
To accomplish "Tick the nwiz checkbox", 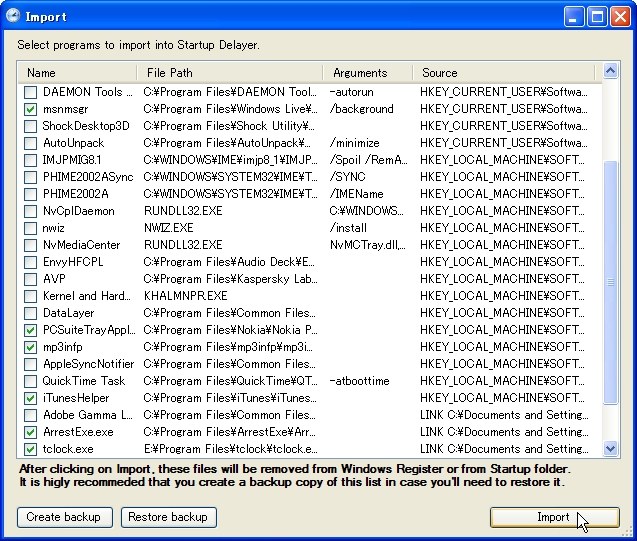I will click(30, 228).
